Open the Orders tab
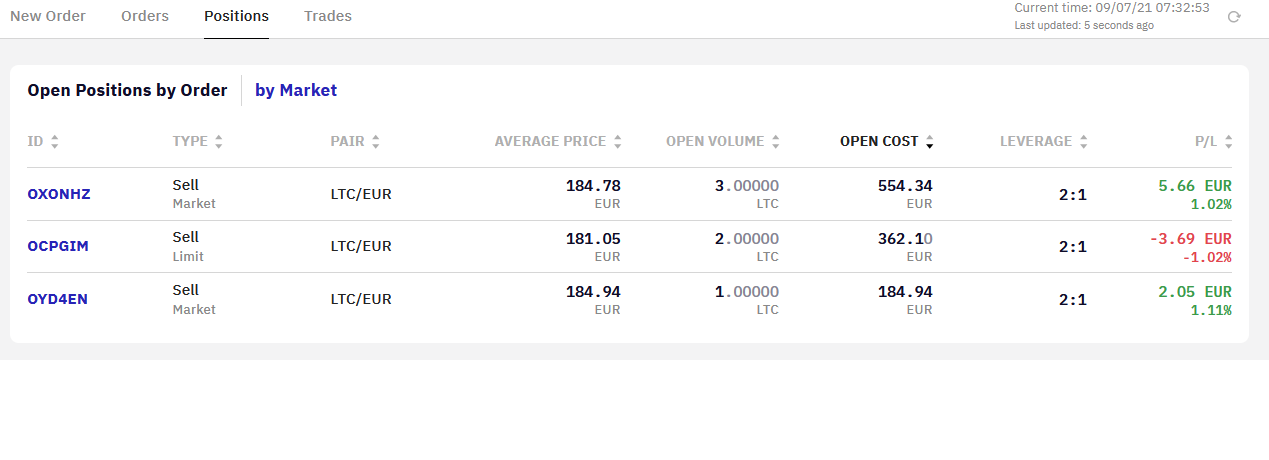 pyautogui.click(x=145, y=16)
